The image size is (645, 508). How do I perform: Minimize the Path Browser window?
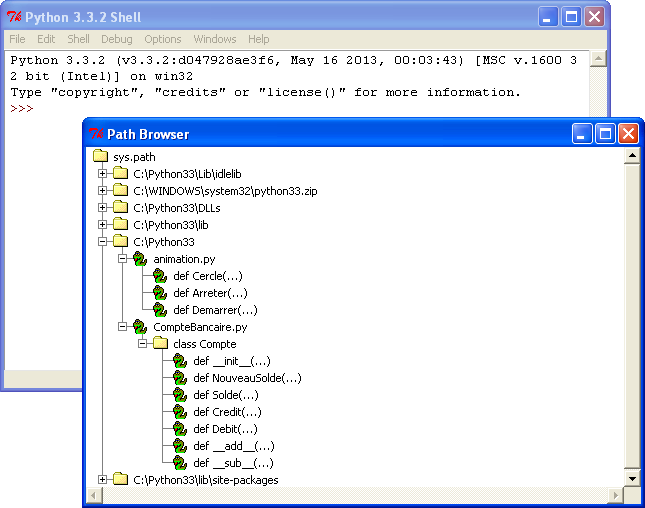581,134
